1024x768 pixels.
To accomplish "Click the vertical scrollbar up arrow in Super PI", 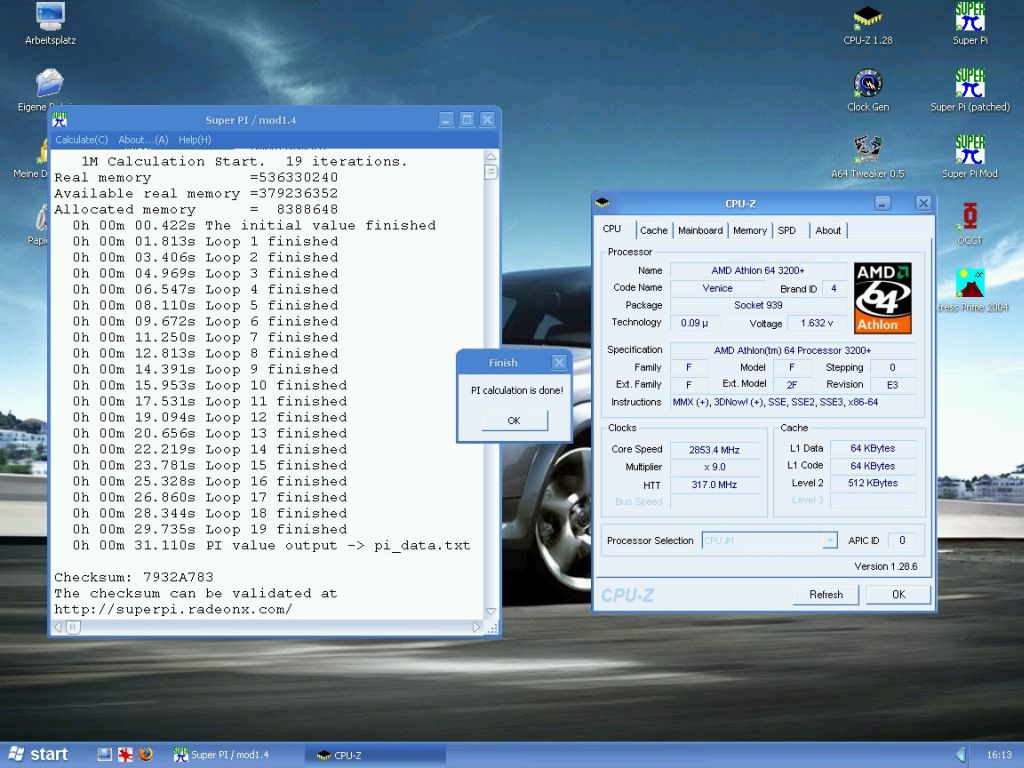I will point(491,157).
